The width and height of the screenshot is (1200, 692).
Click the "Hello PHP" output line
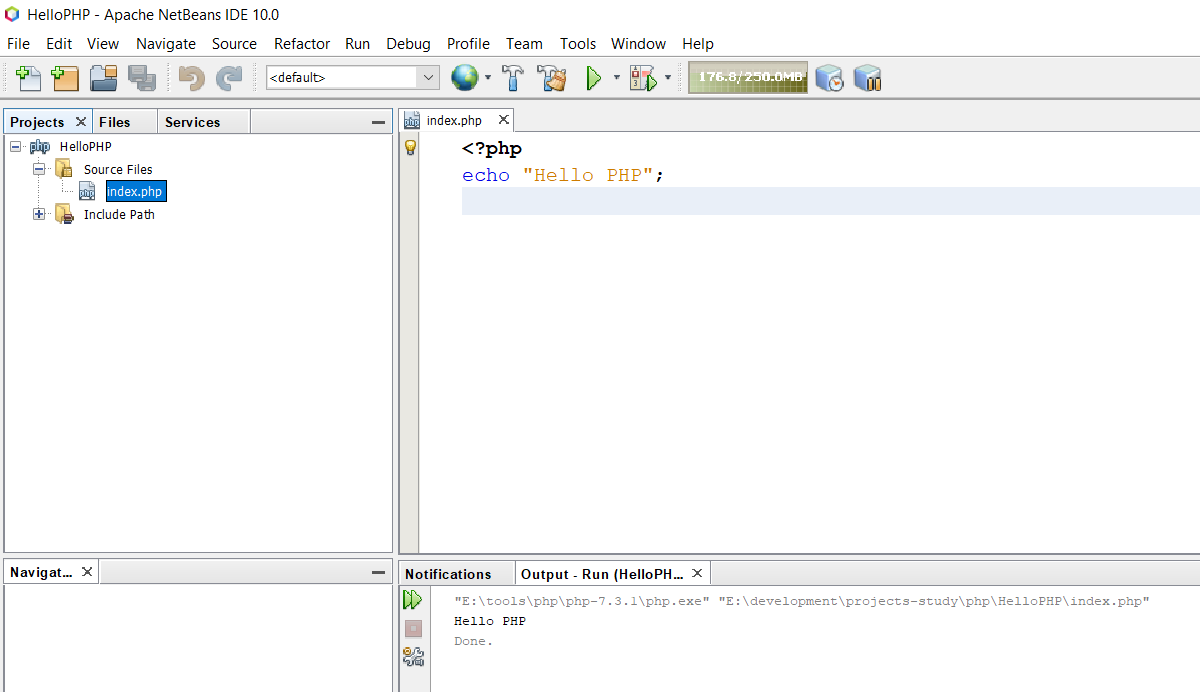tap(490, 621)
